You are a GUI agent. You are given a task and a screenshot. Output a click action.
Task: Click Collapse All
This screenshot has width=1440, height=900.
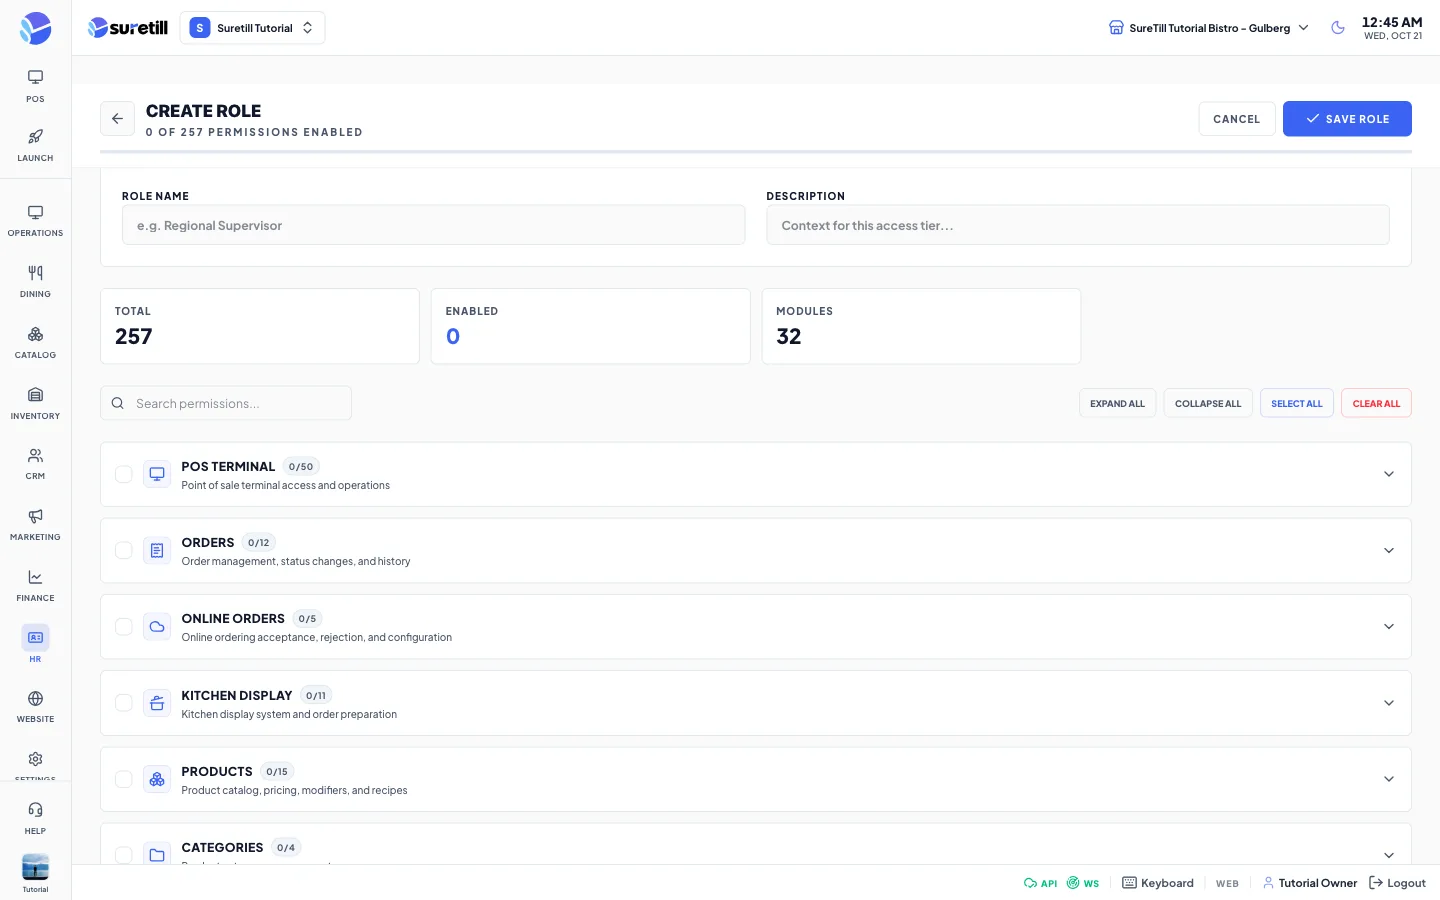coord(1208,403)
